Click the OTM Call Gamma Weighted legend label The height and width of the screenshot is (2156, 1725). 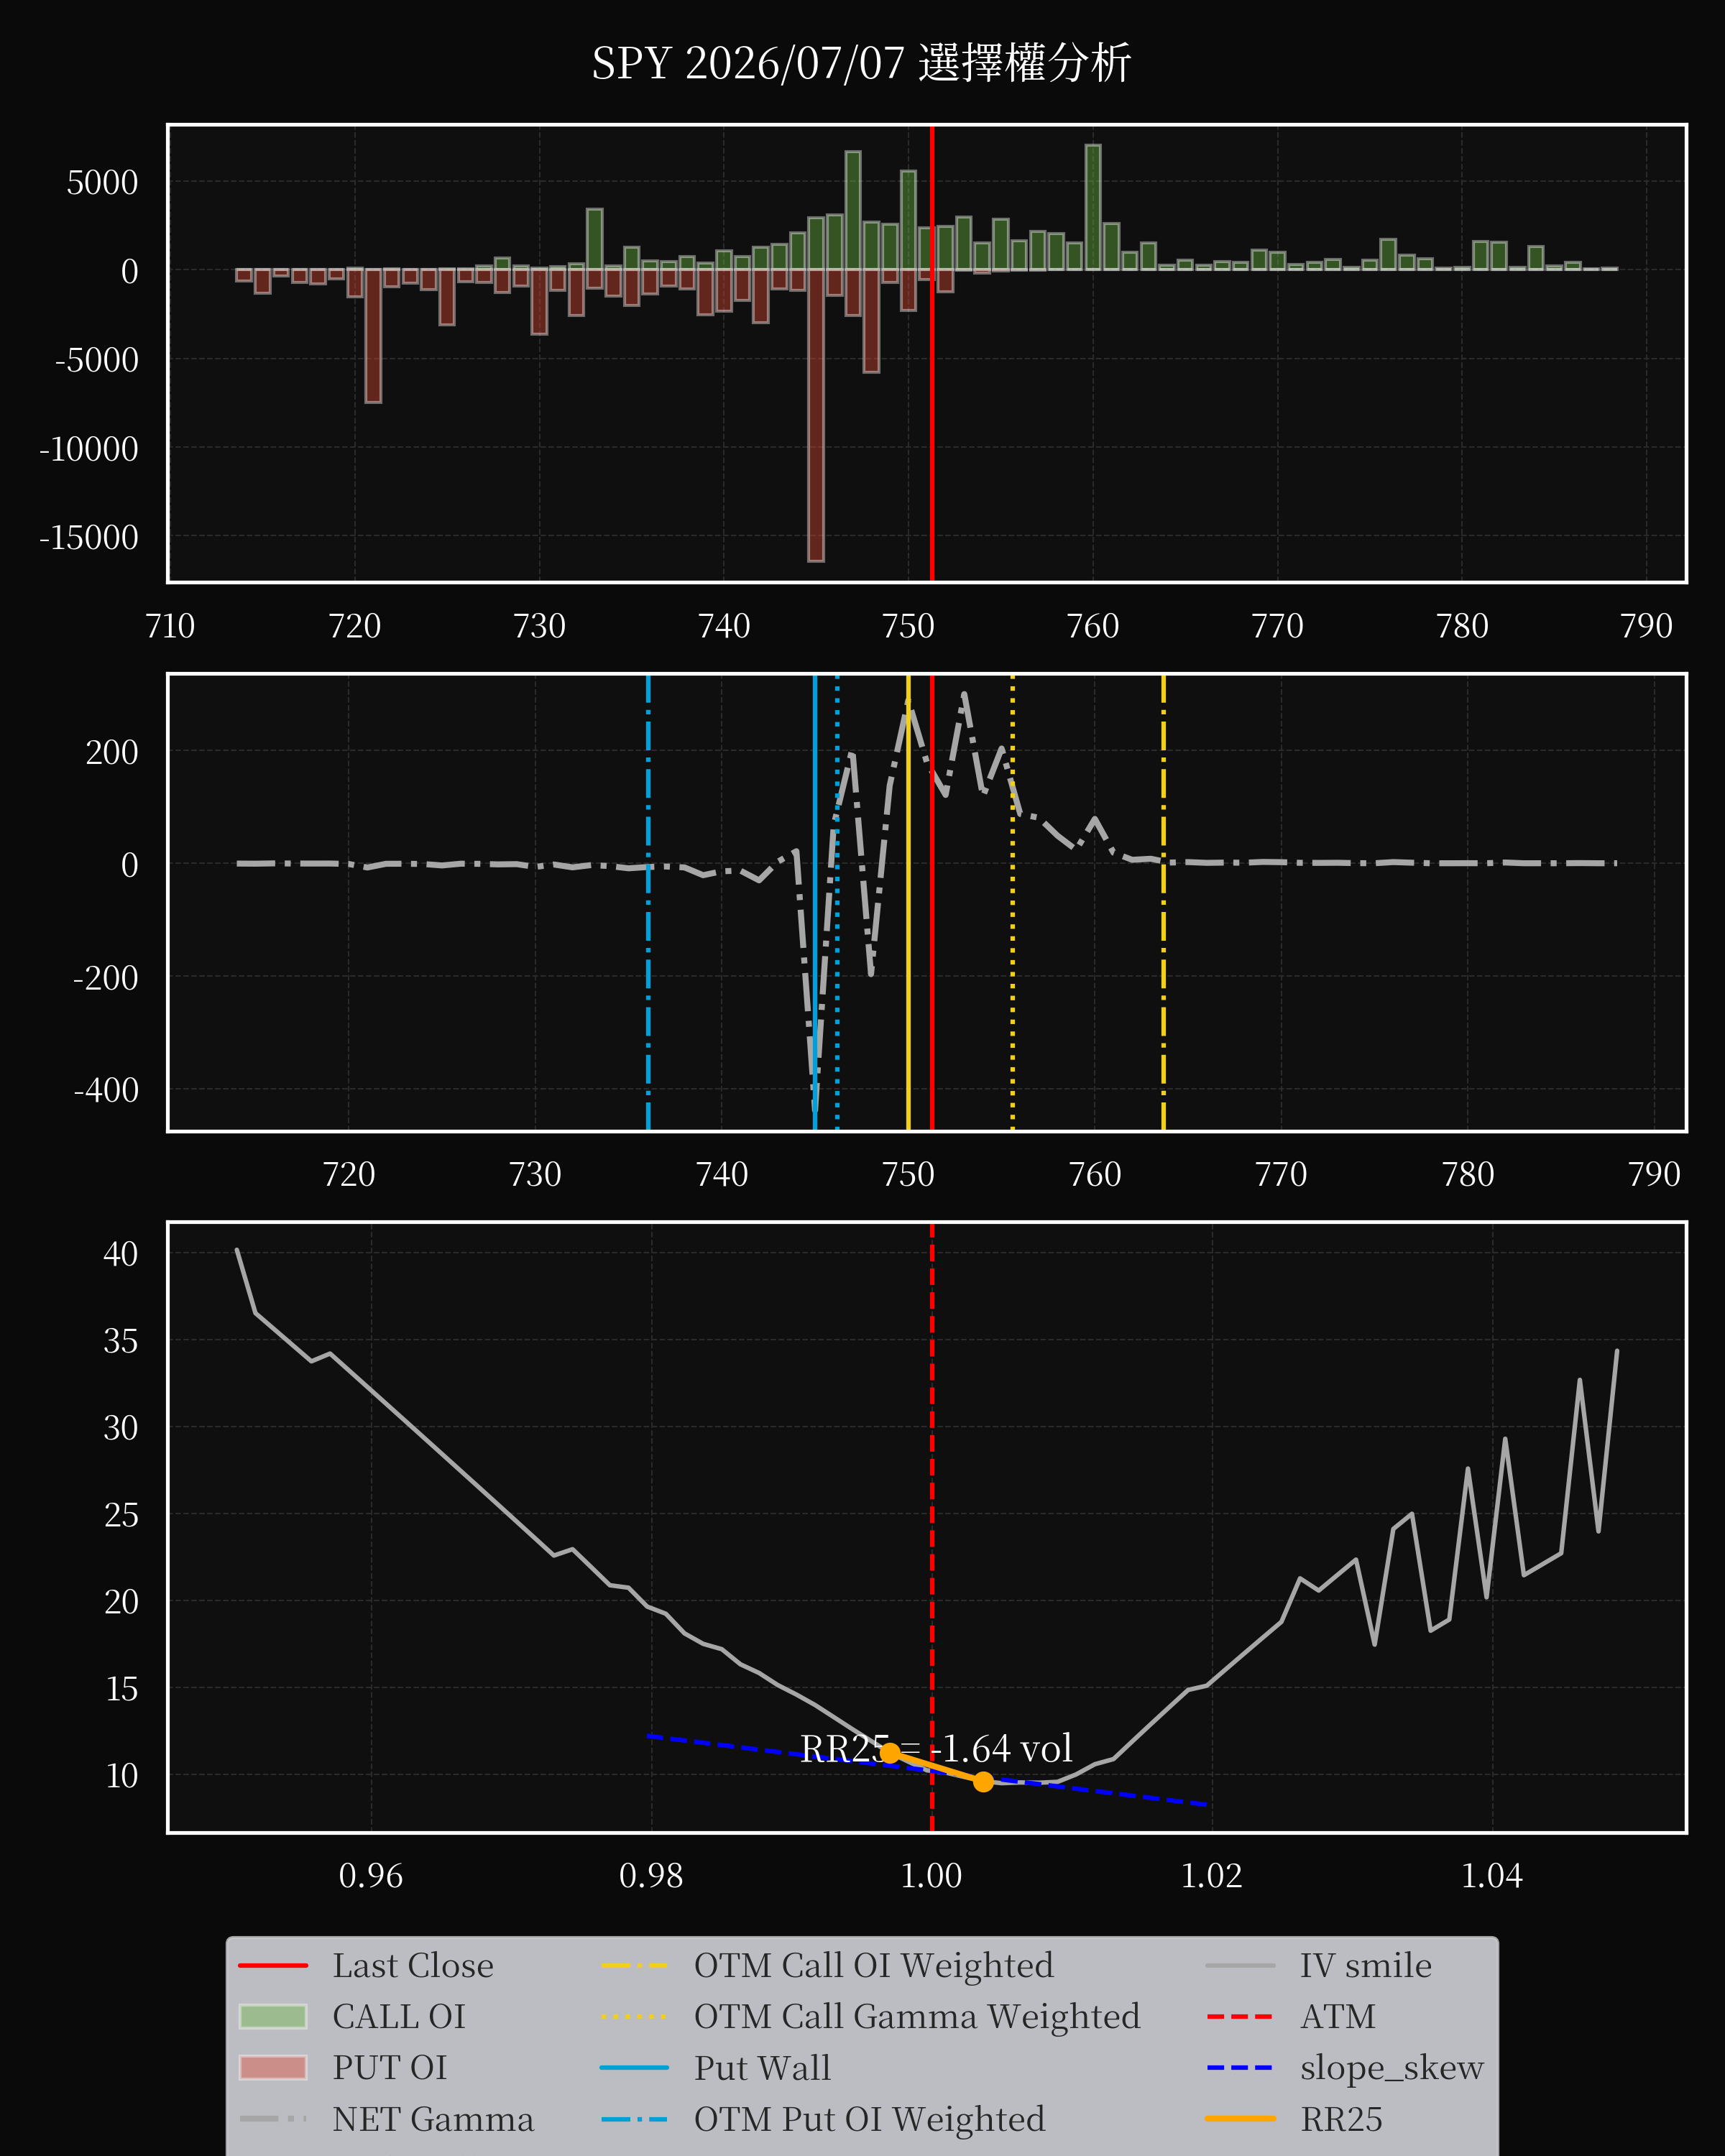click(x=917, y=2017)
